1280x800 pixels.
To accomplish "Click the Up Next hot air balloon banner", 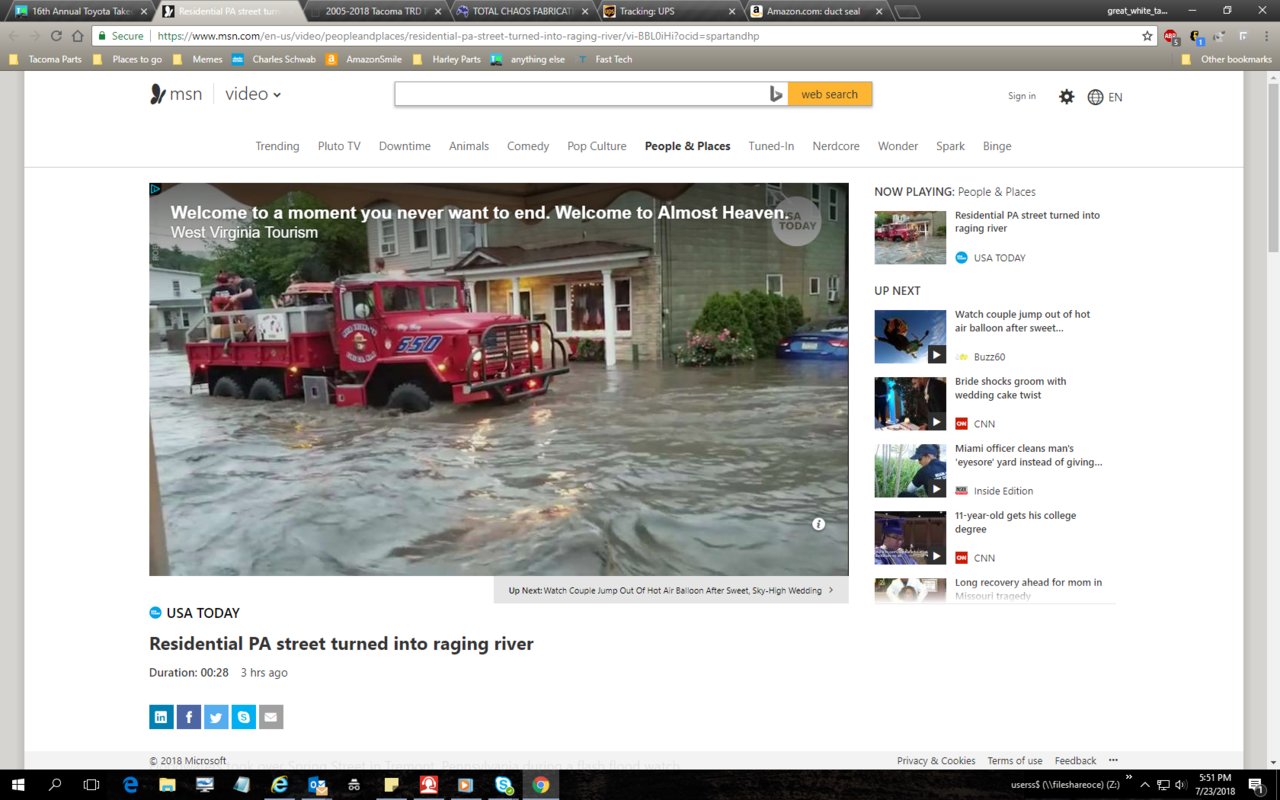I will click(671, 590).
